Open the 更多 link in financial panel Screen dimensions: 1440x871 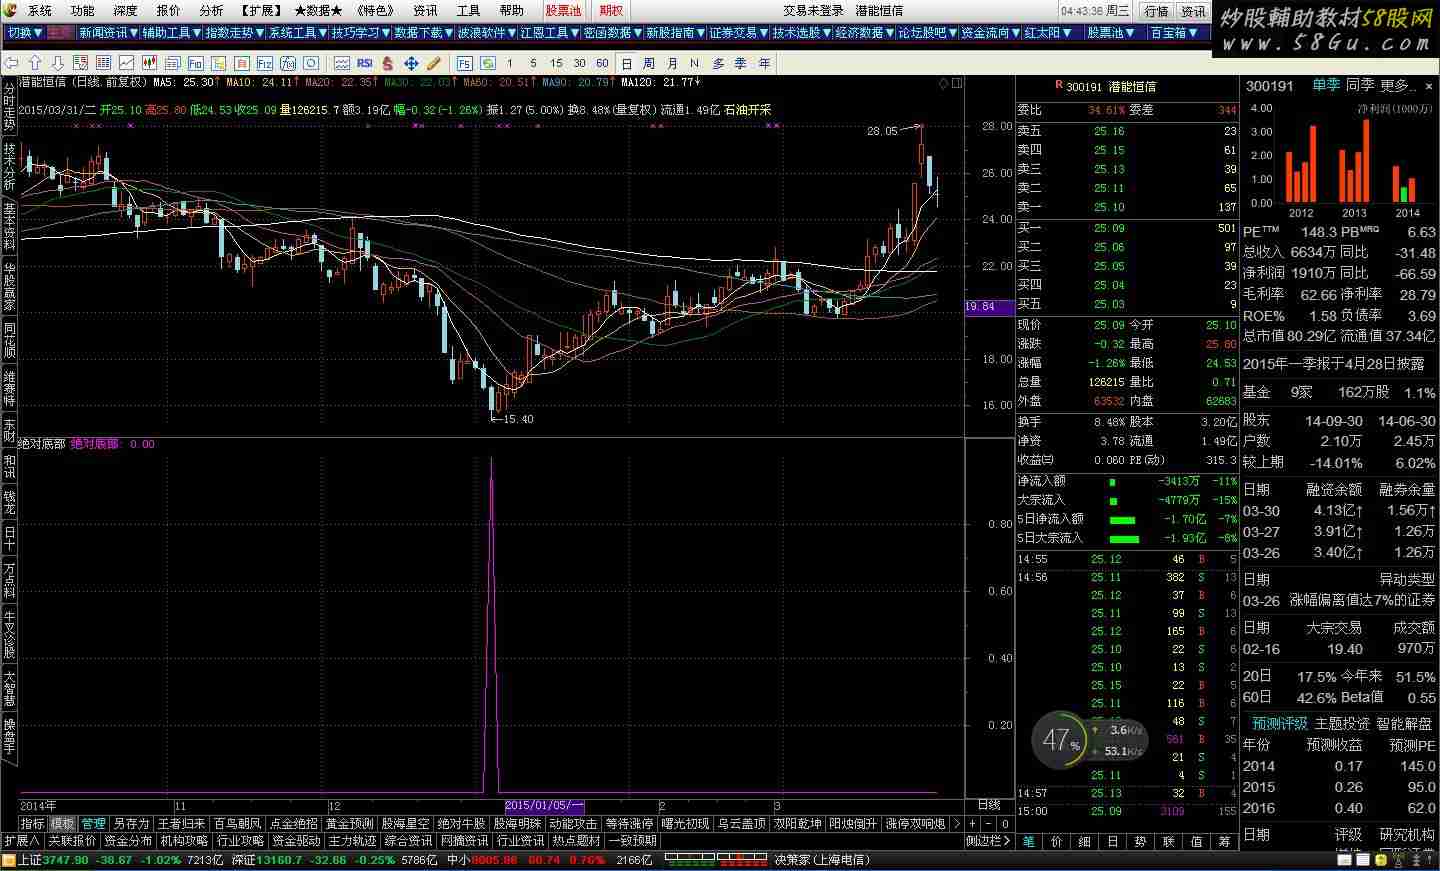(1397, 86)
